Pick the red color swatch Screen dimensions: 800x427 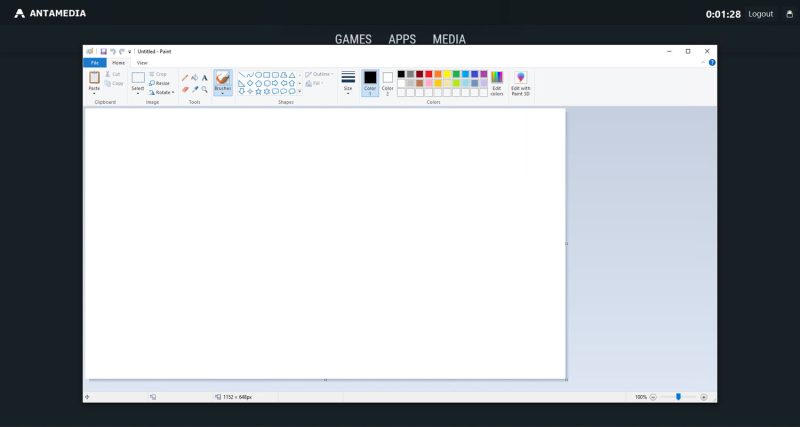[x=429, y=74]
